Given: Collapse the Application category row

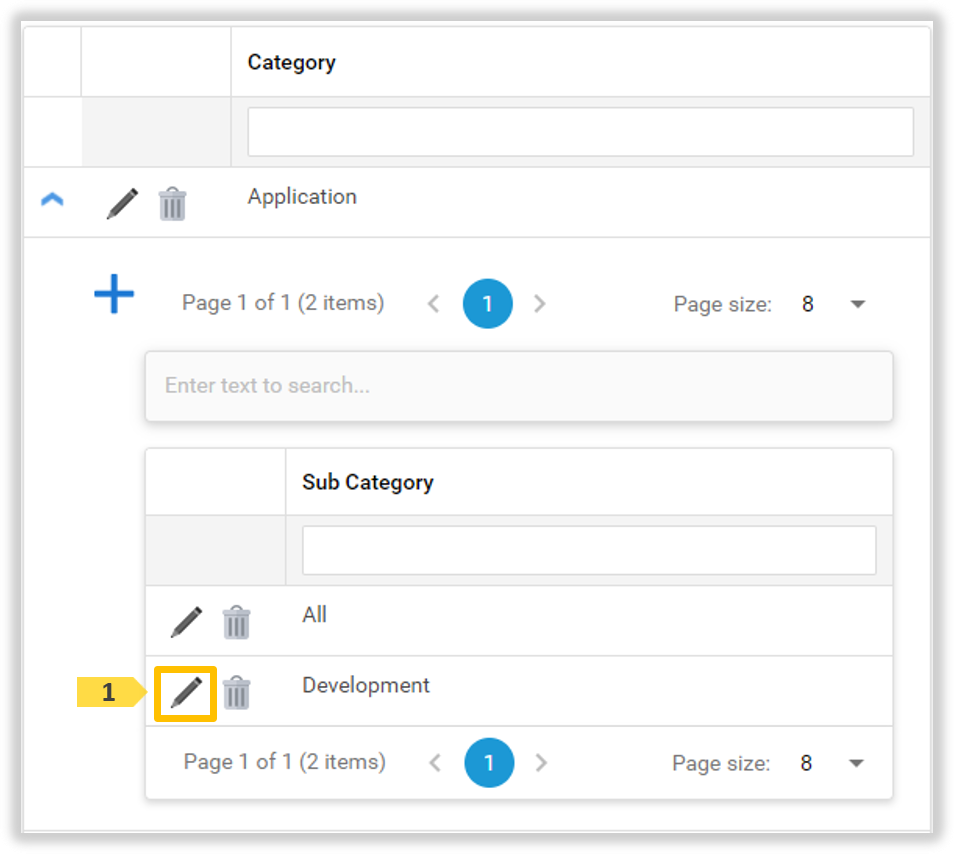Looking at the screenshot, I should 52,199.
